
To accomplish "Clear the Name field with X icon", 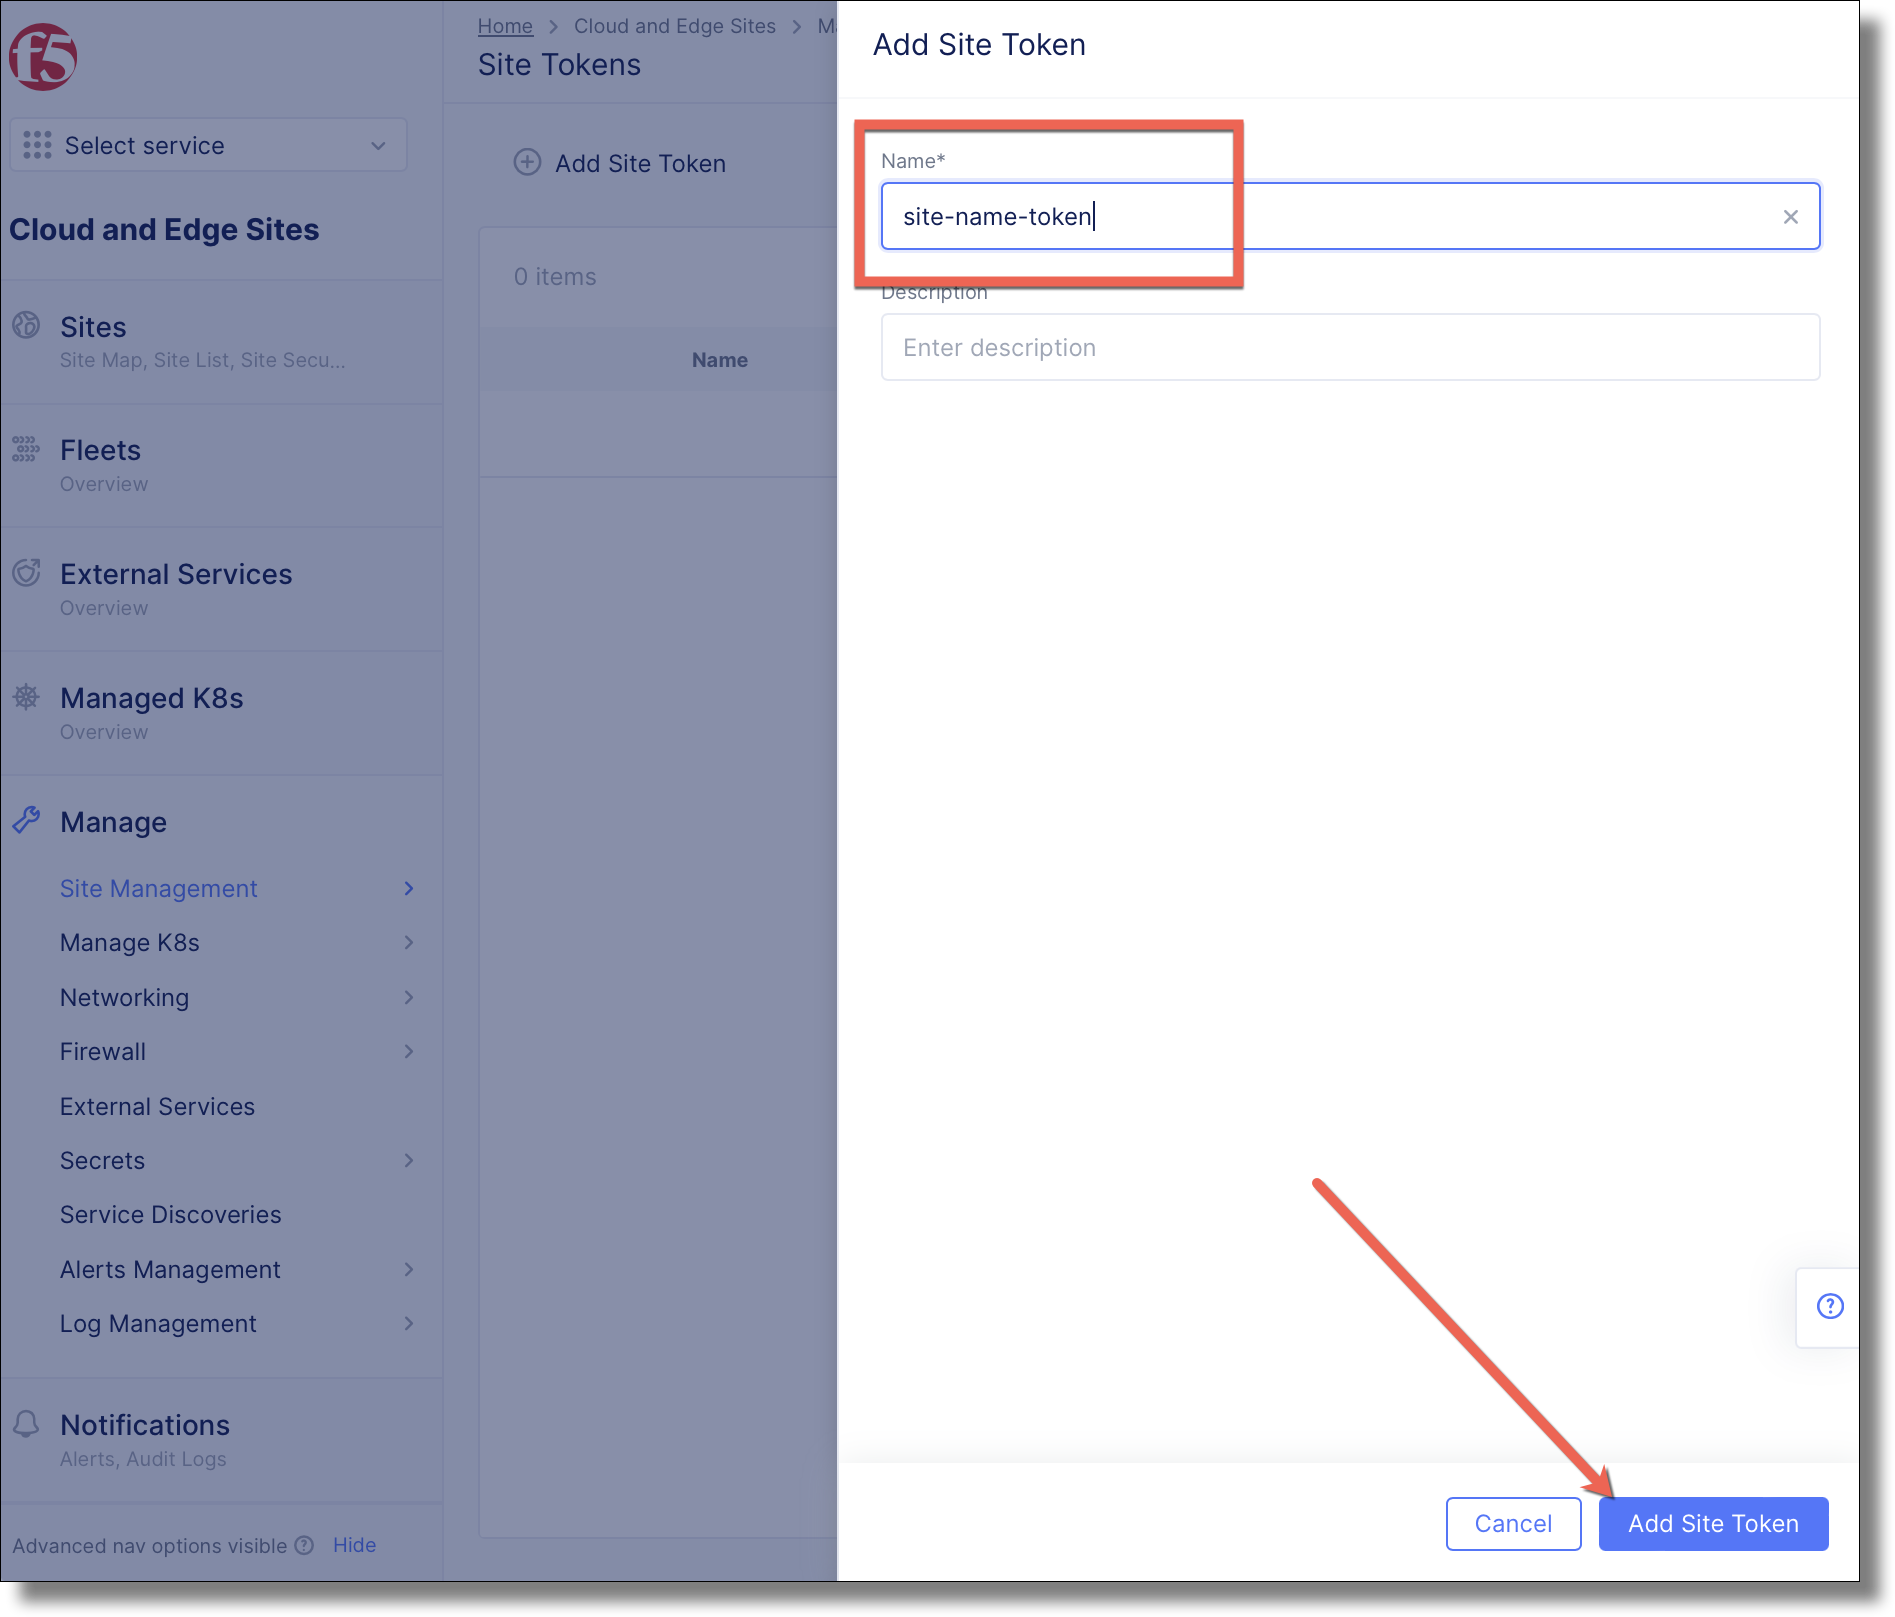I will click(x=1791, y=217).
